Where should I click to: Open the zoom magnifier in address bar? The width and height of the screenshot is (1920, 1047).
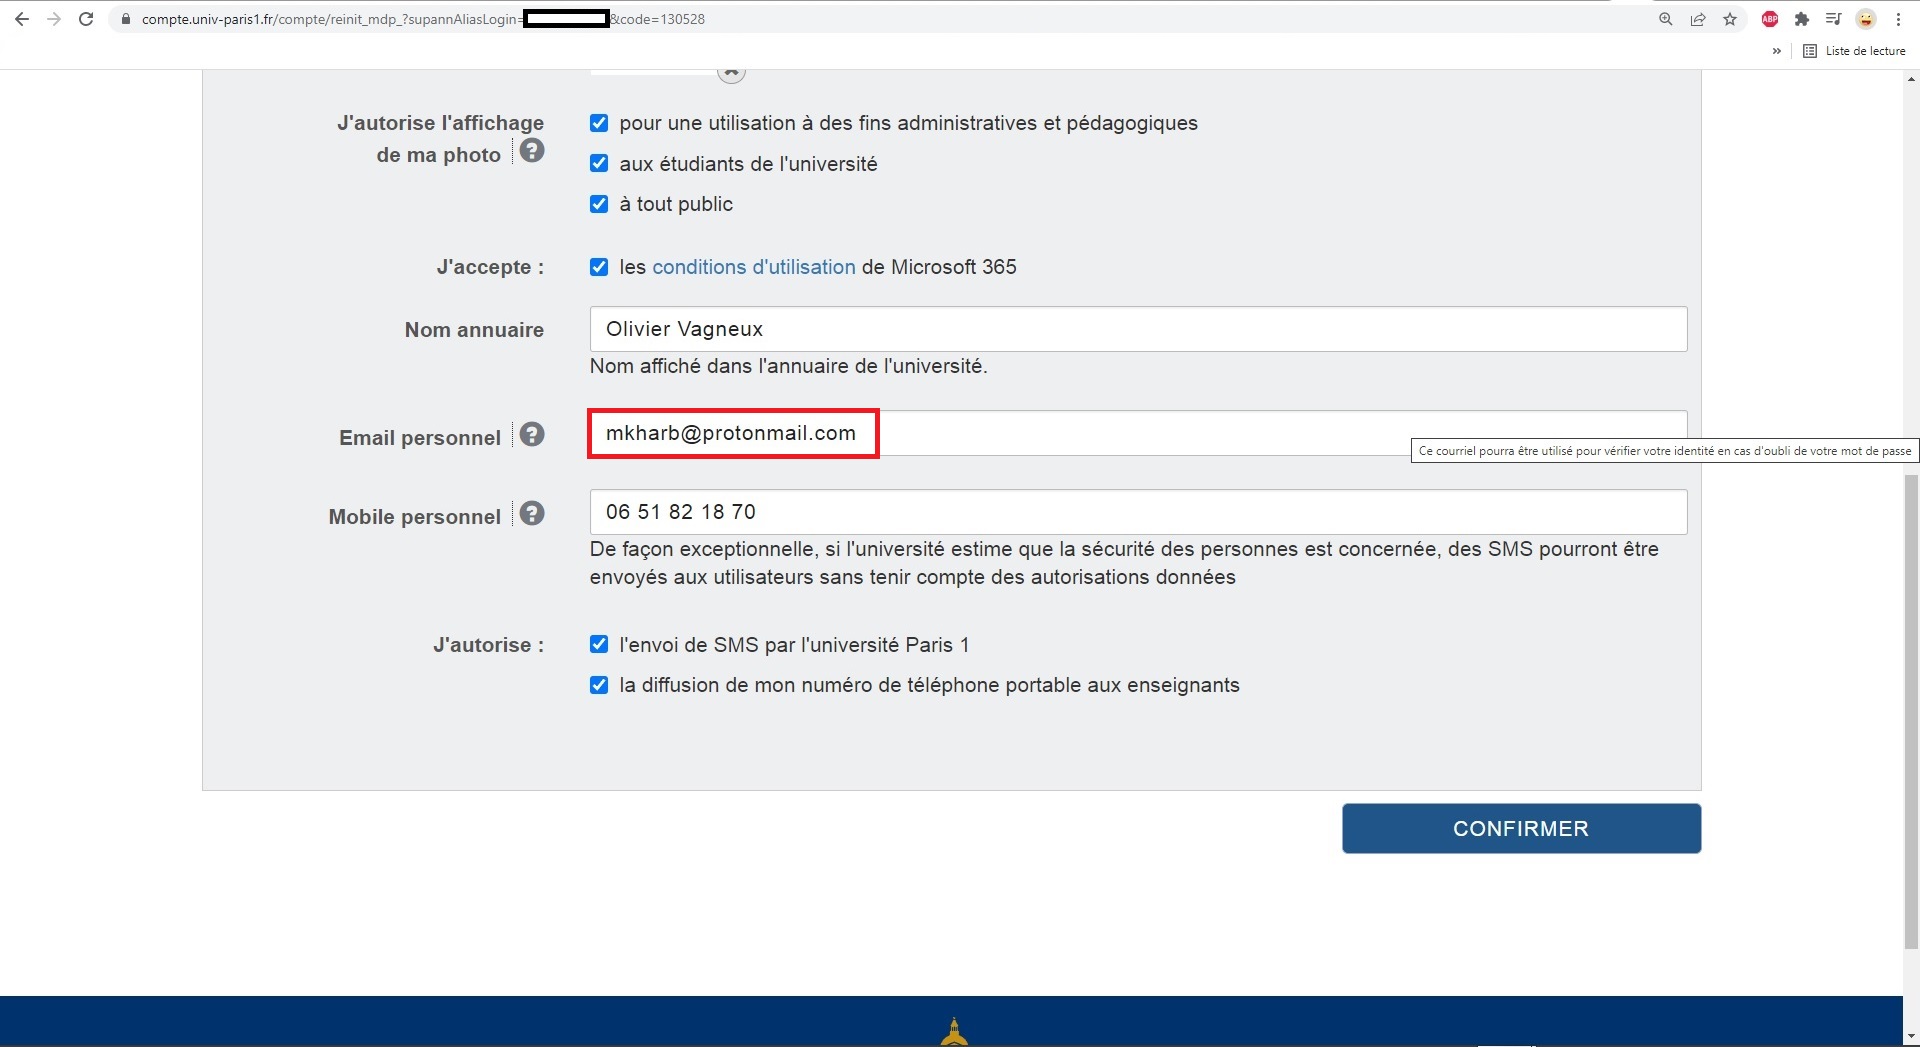pyautogui.click(x=1665, y=19)
